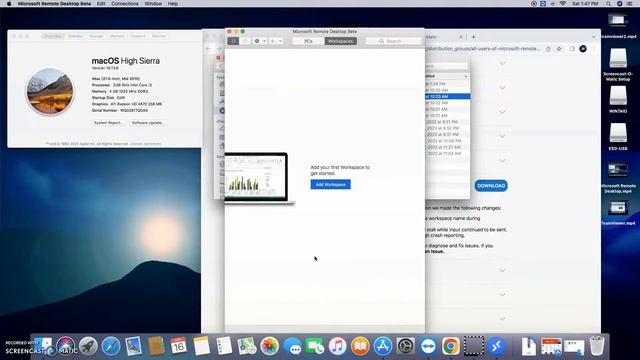Open the Help menu
This screenshot has height=360, width=640.
pyautogui.click(x=173, y=4)
